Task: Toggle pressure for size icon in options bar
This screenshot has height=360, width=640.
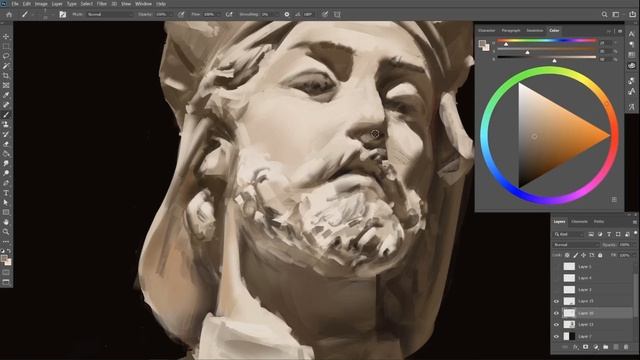Action: pyautogui.click(x=325, y=14)
